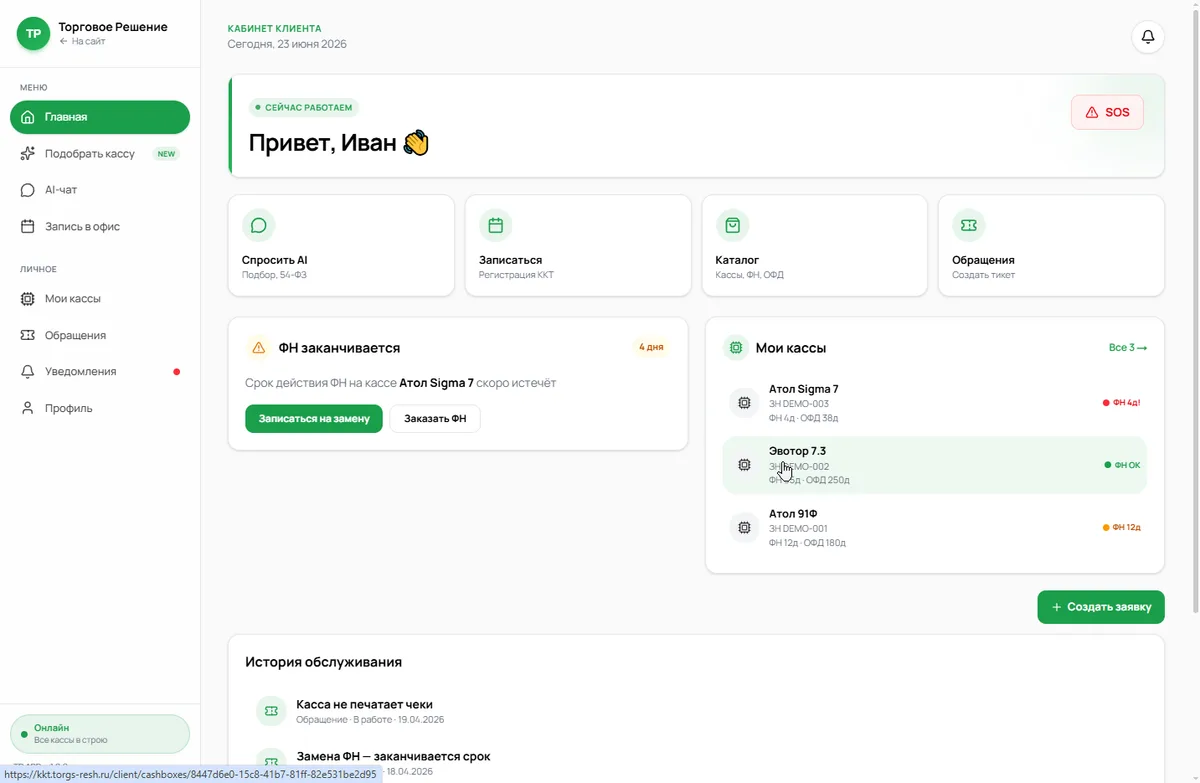Click the Онлайн status panel

100,734
